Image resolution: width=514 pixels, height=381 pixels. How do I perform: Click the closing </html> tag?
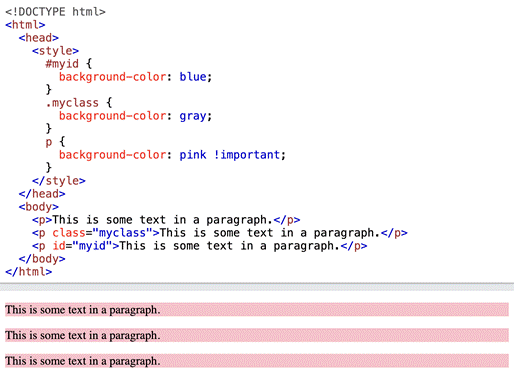coord(29,272)
